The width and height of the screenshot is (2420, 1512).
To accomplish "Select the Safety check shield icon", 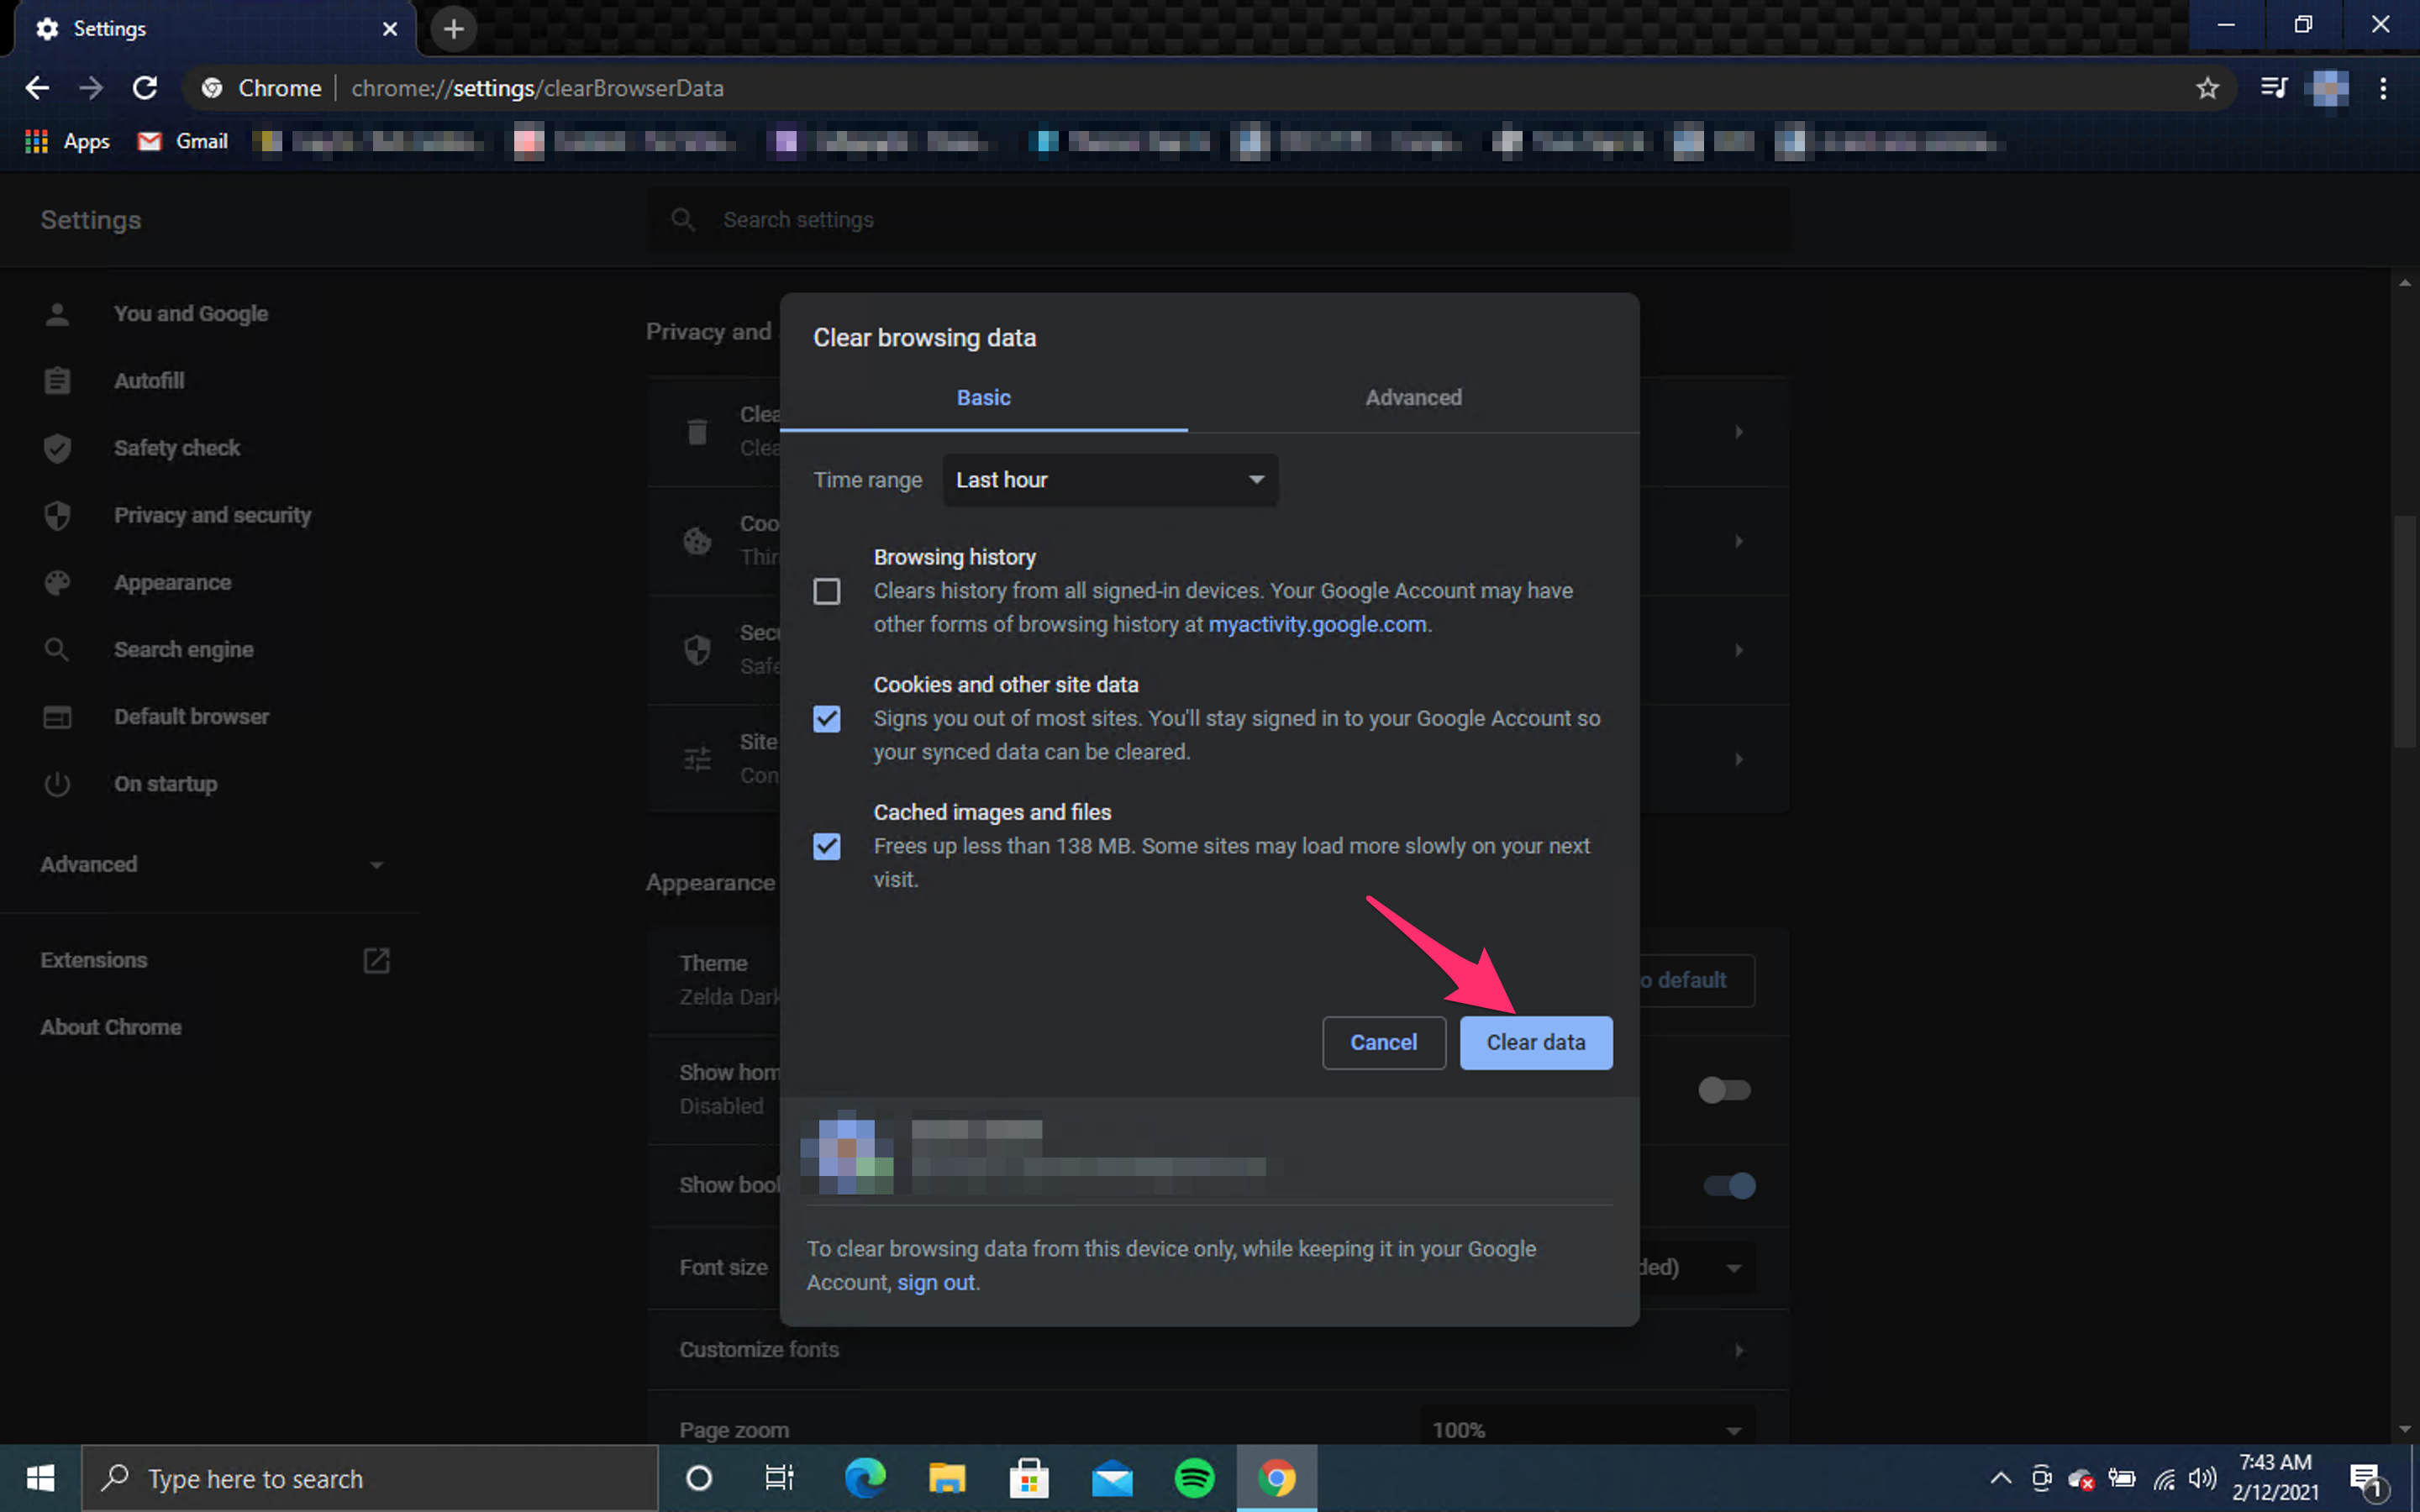I will point(57,448).
